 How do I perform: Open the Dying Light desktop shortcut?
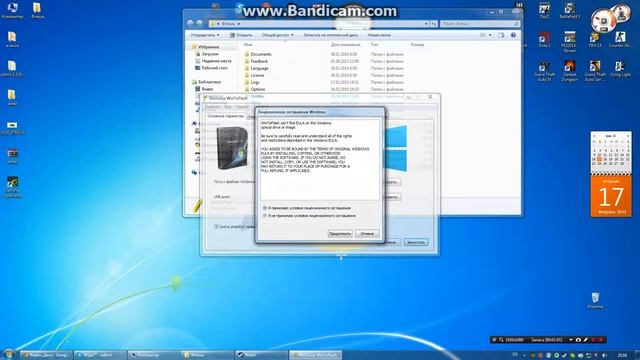620,69
